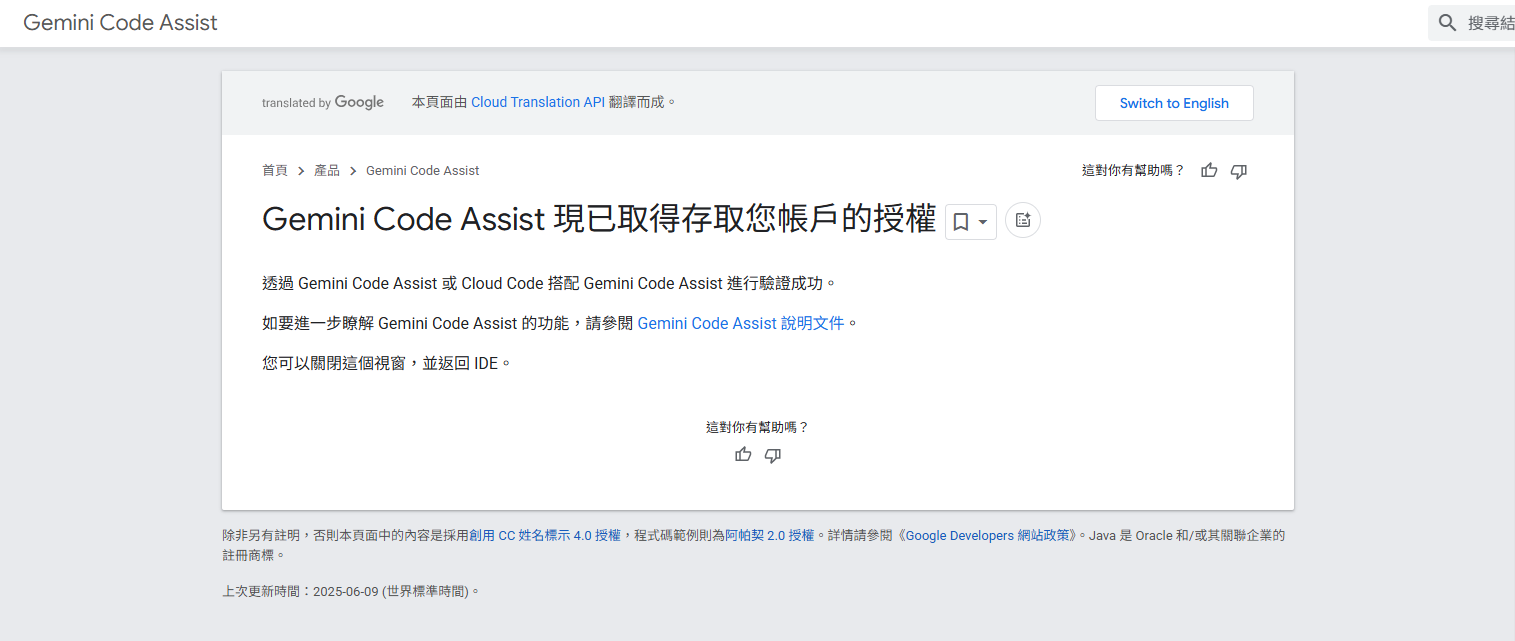This screenshot has width=1515, height=641.
Task: Click the search magnifier icon
Action: (1447, 23)
